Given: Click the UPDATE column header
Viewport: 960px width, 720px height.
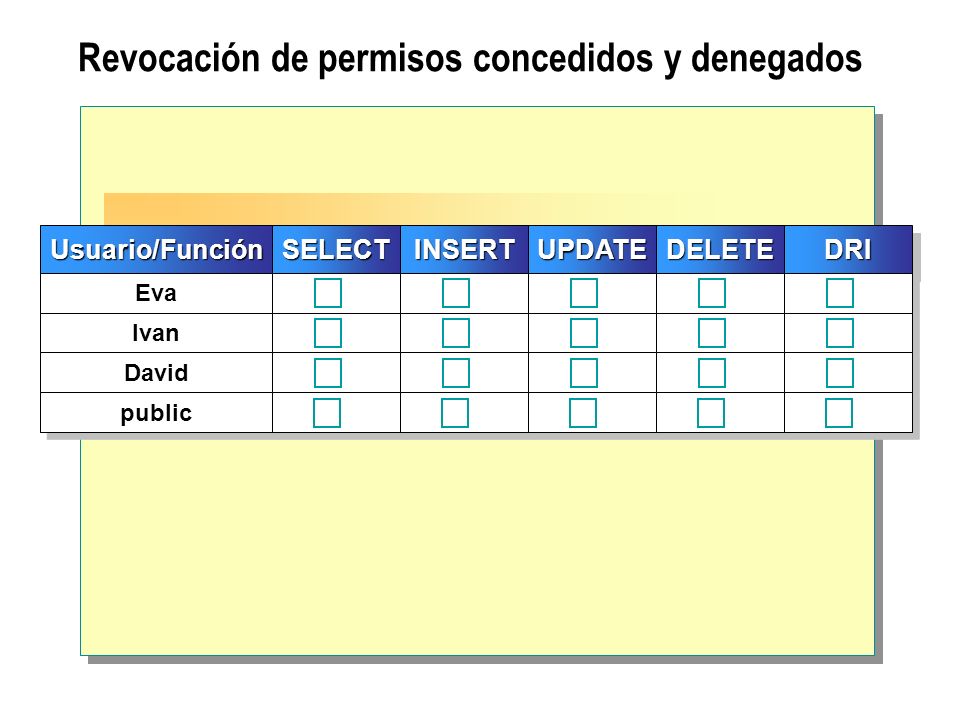Looking at the screenshot, I should (x=592, y=249).
